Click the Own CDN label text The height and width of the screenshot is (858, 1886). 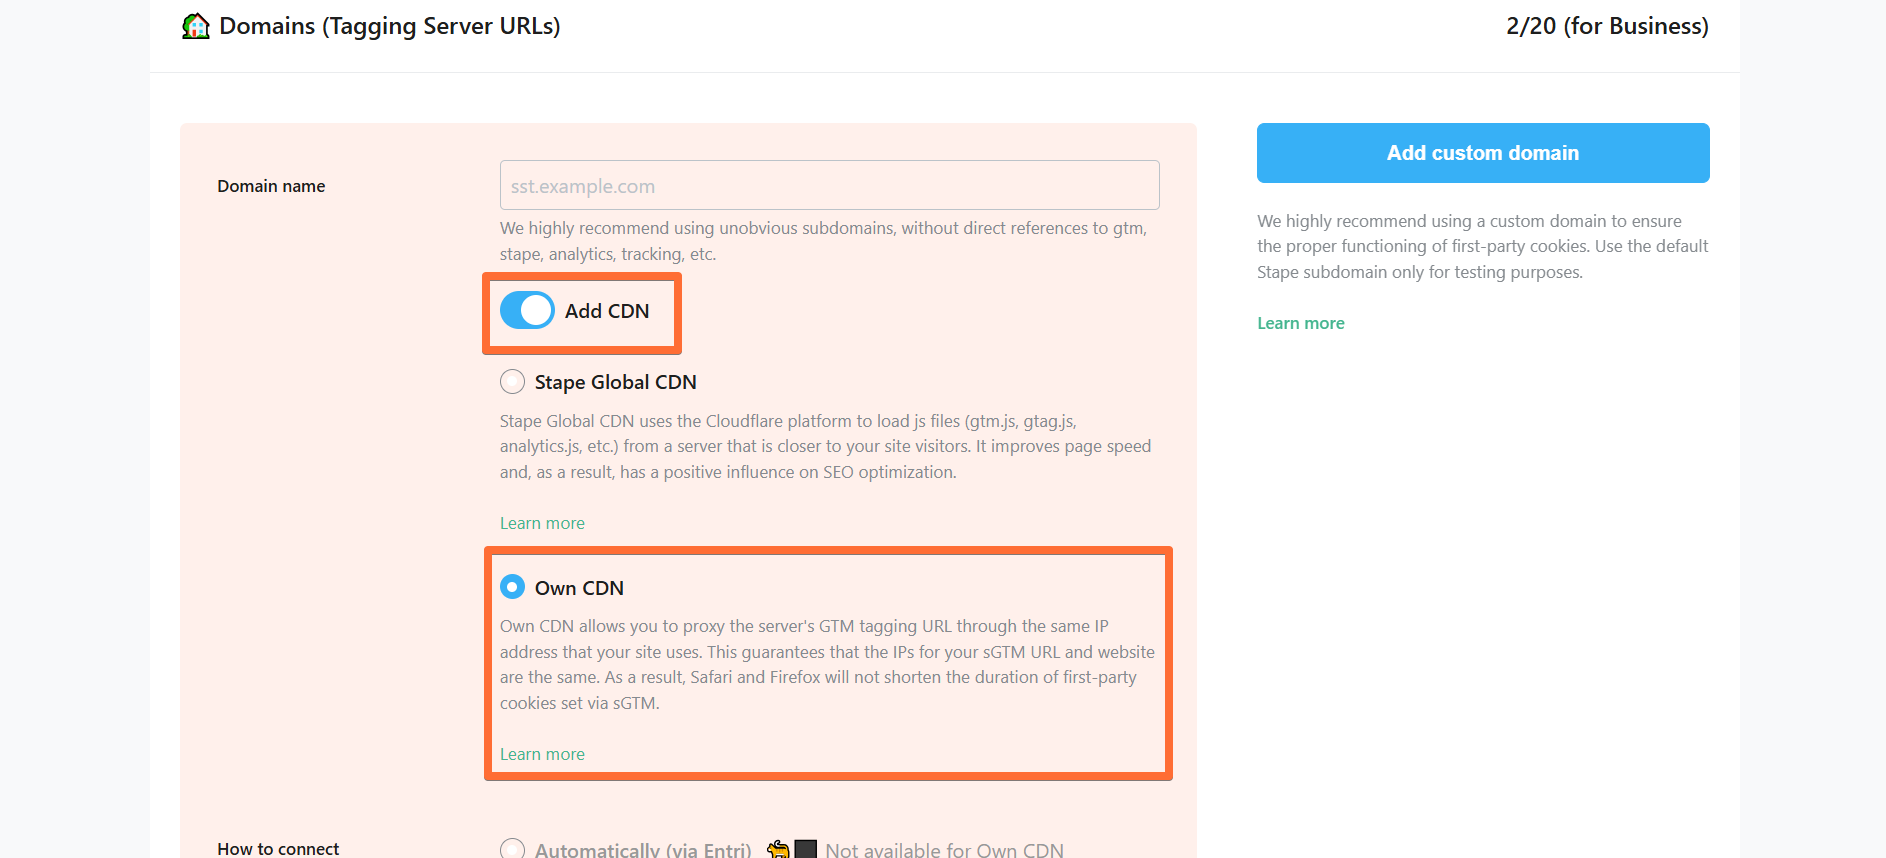click(579, 588)
